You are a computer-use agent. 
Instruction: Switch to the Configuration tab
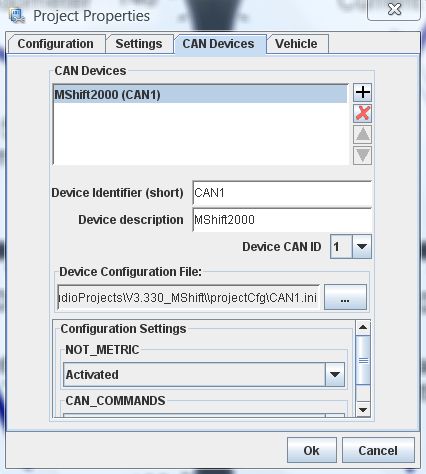coord(55,44)
